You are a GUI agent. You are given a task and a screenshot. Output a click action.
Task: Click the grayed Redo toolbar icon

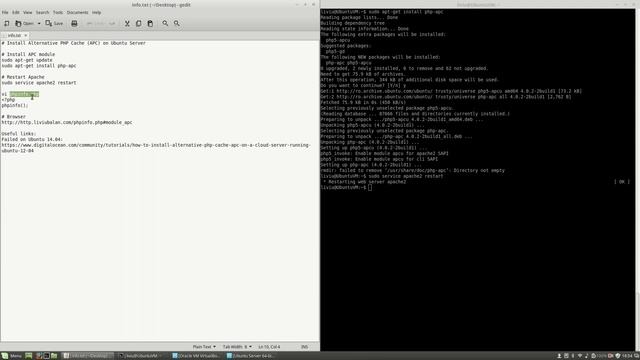(x=112, y=23)
